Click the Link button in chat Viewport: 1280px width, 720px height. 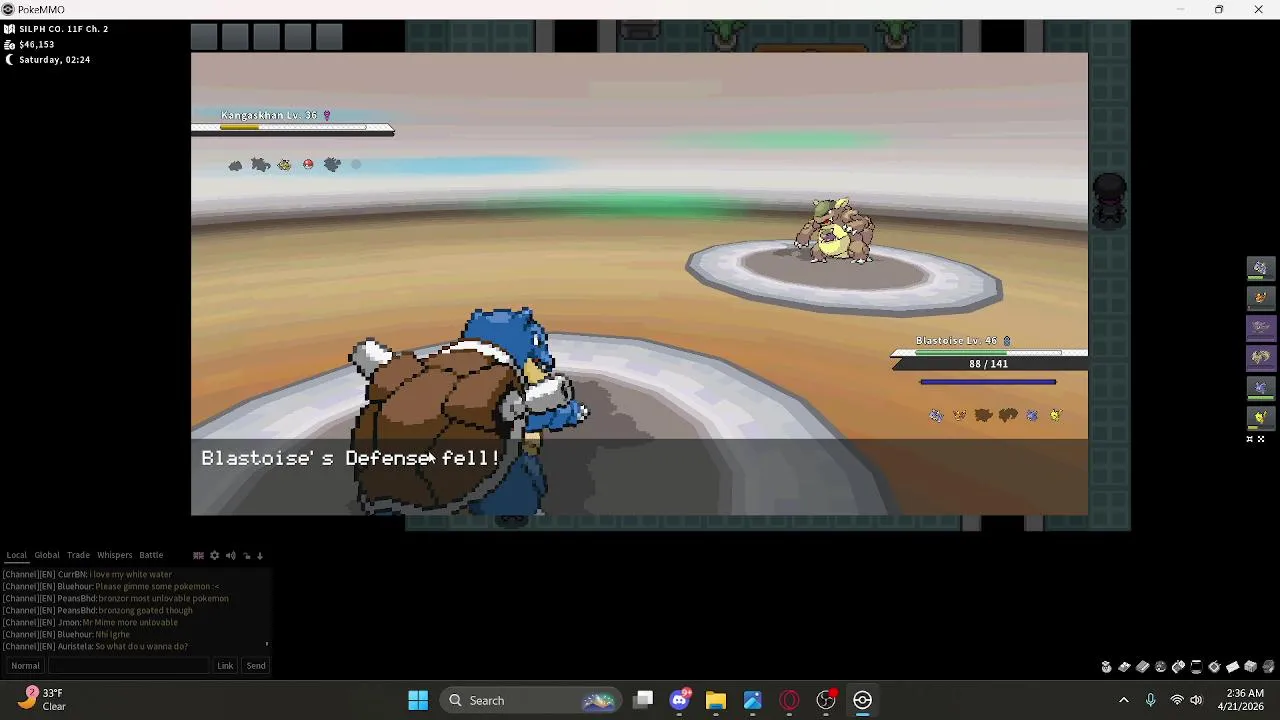pyautogui.click(x=225, y=666)
